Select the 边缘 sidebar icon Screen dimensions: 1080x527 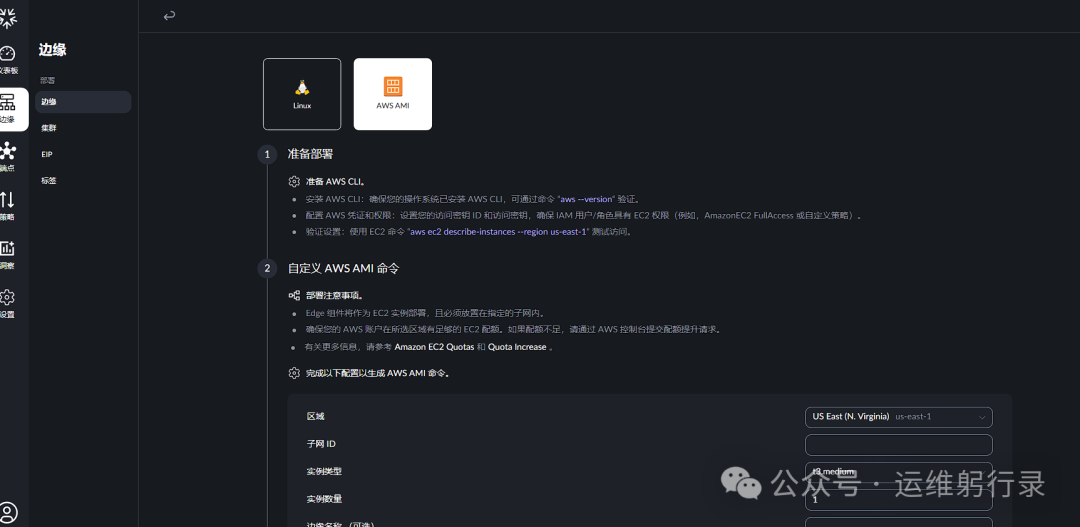(7, 103)
